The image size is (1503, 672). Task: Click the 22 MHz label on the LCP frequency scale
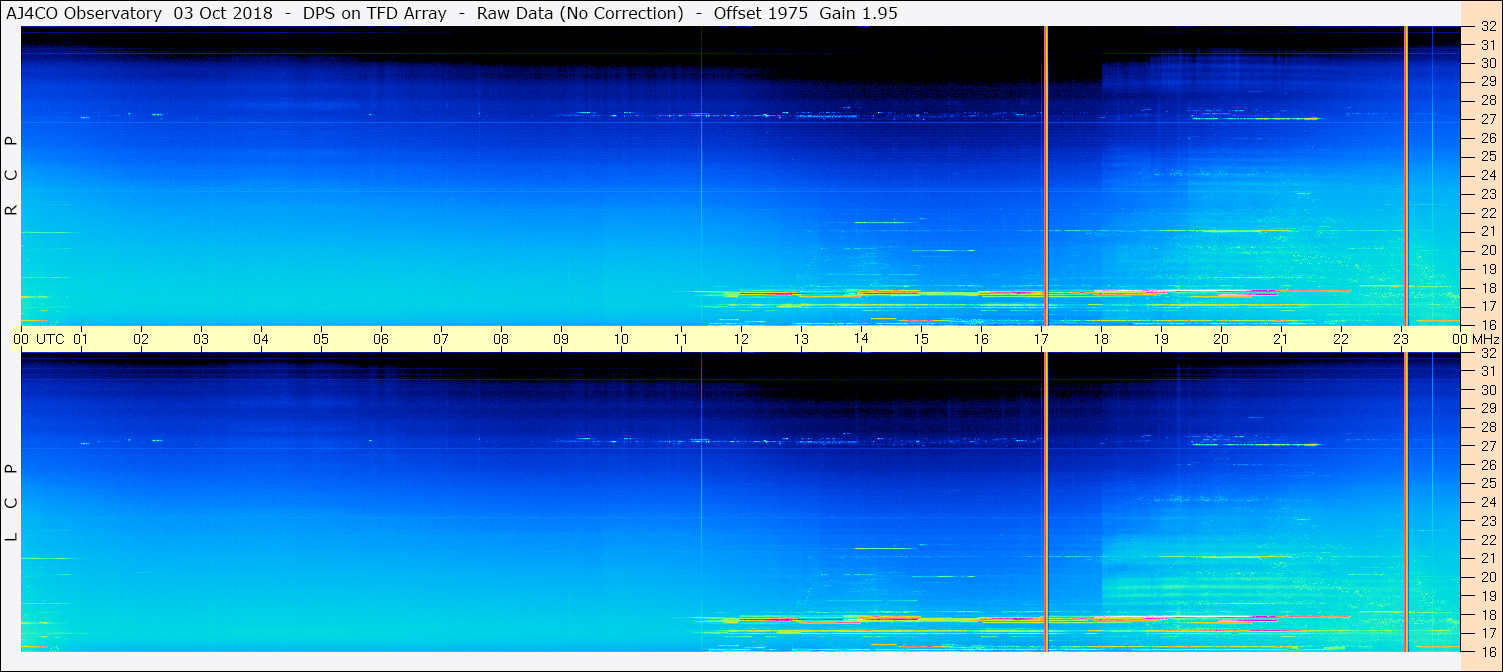[1488, 540]
